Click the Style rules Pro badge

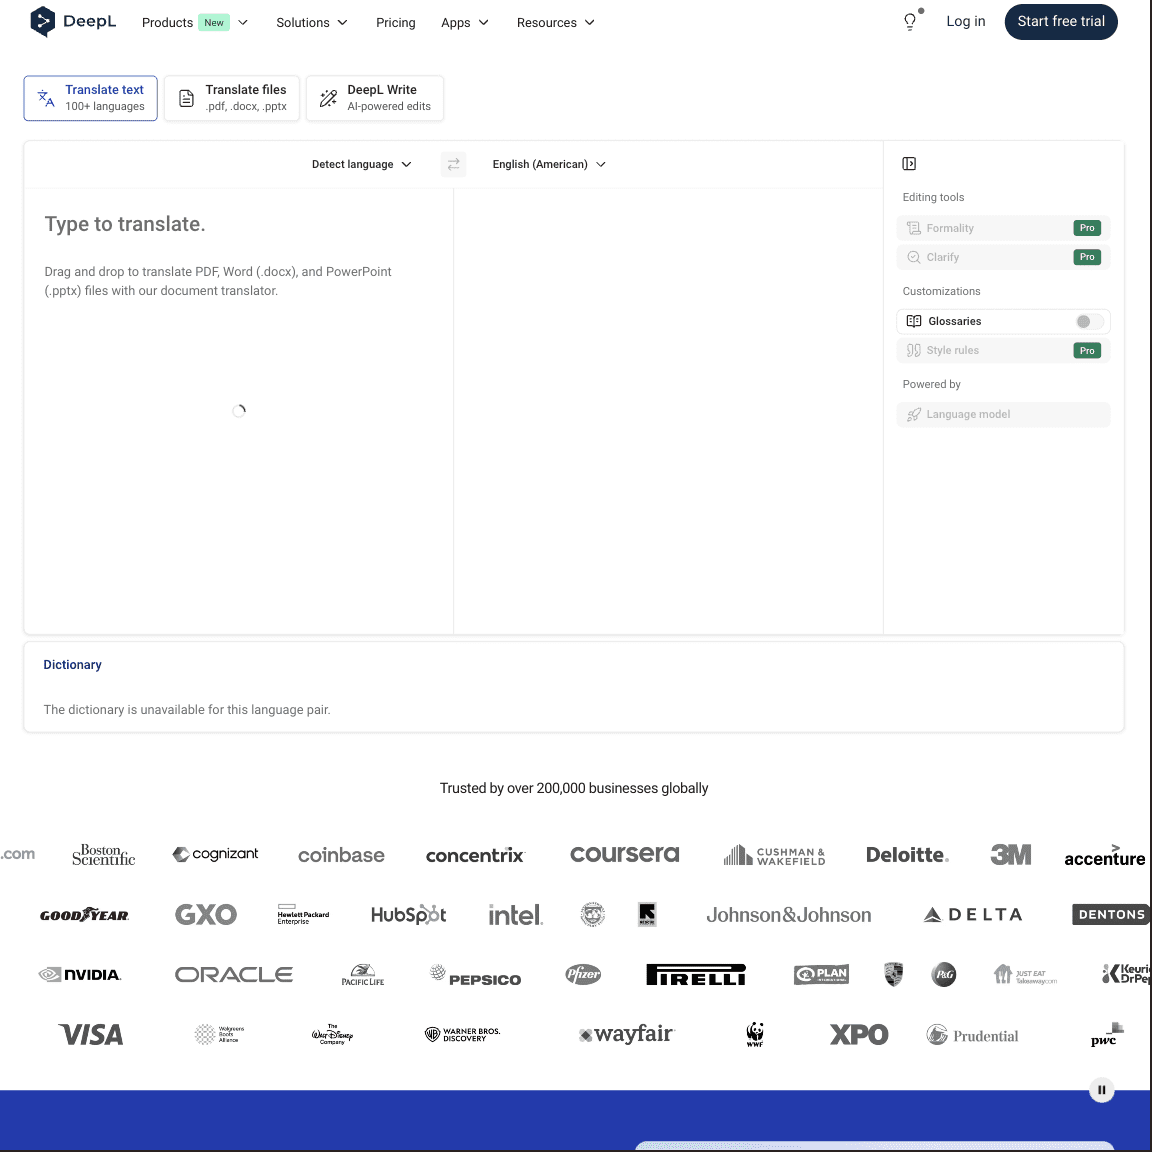point(1087,350)
